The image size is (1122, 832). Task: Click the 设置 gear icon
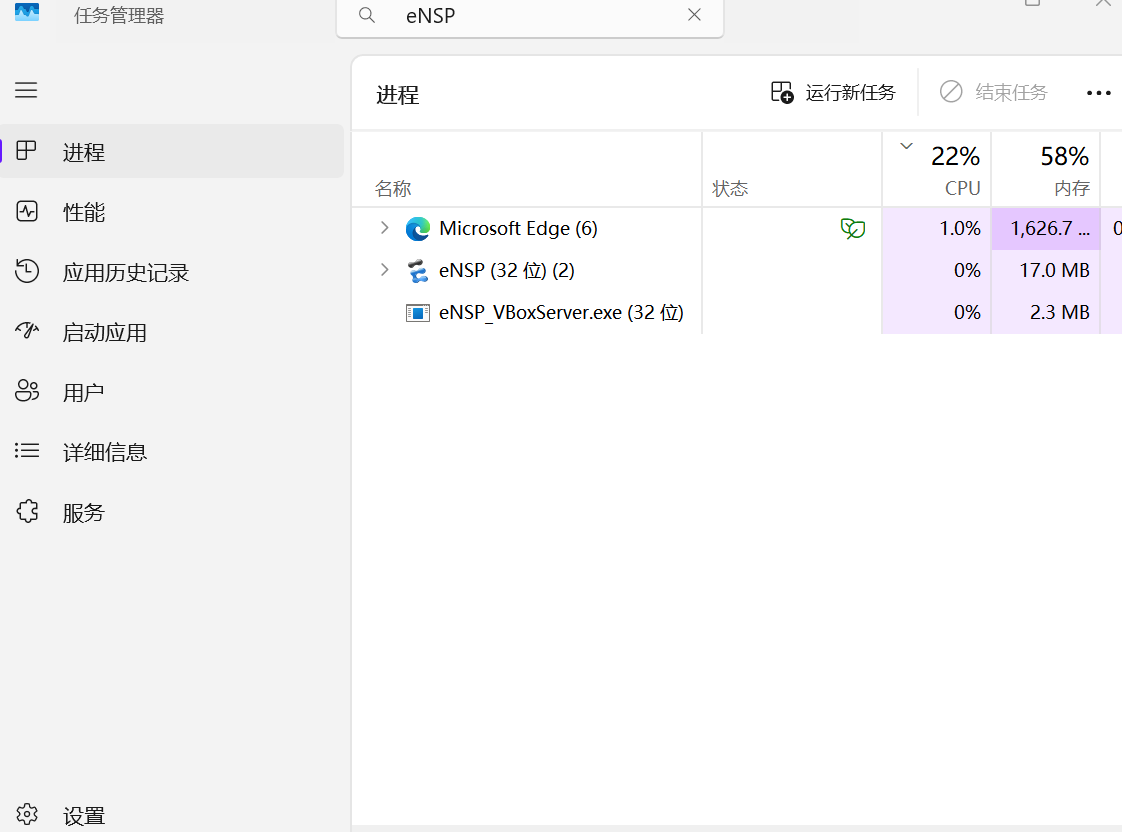tap(27, 814)
